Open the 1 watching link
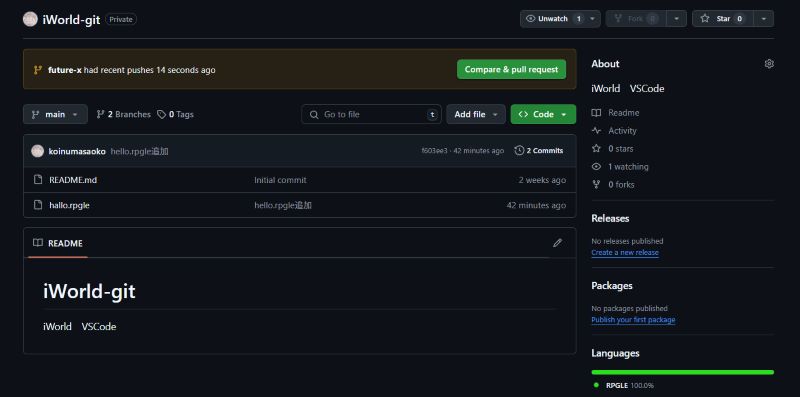 point(628,166)
